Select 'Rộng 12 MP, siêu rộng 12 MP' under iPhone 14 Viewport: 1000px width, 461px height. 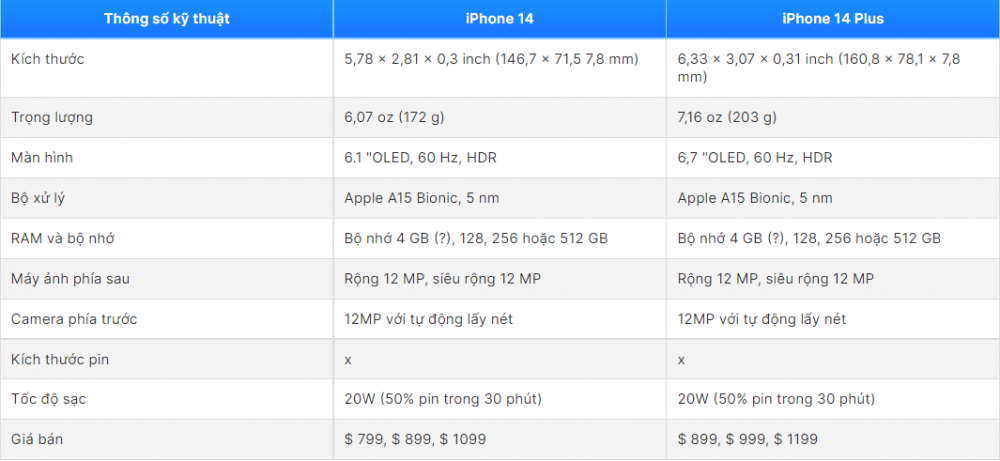tap(443, 279)
